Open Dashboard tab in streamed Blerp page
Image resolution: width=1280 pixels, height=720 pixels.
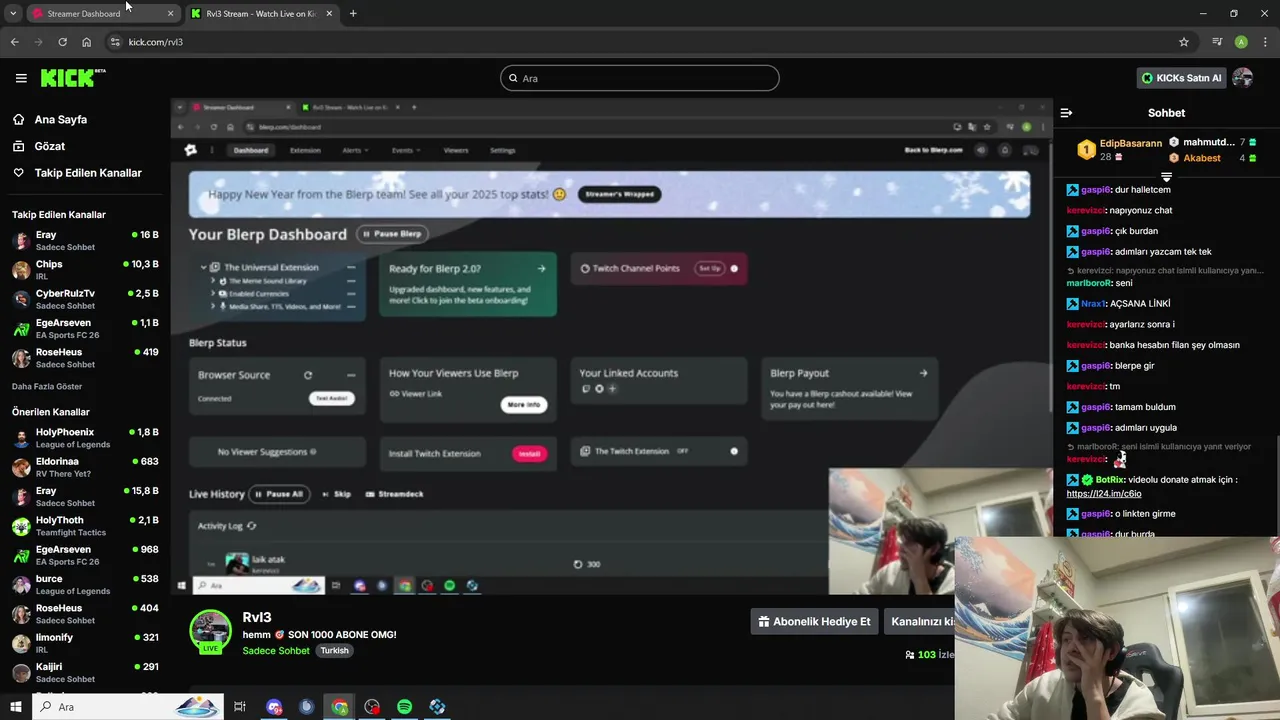[251, 150]
